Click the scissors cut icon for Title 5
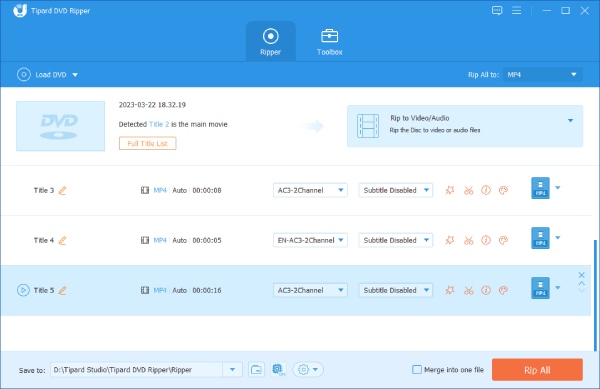The height and width of the screenshot is (389, 600). point(468,290)
